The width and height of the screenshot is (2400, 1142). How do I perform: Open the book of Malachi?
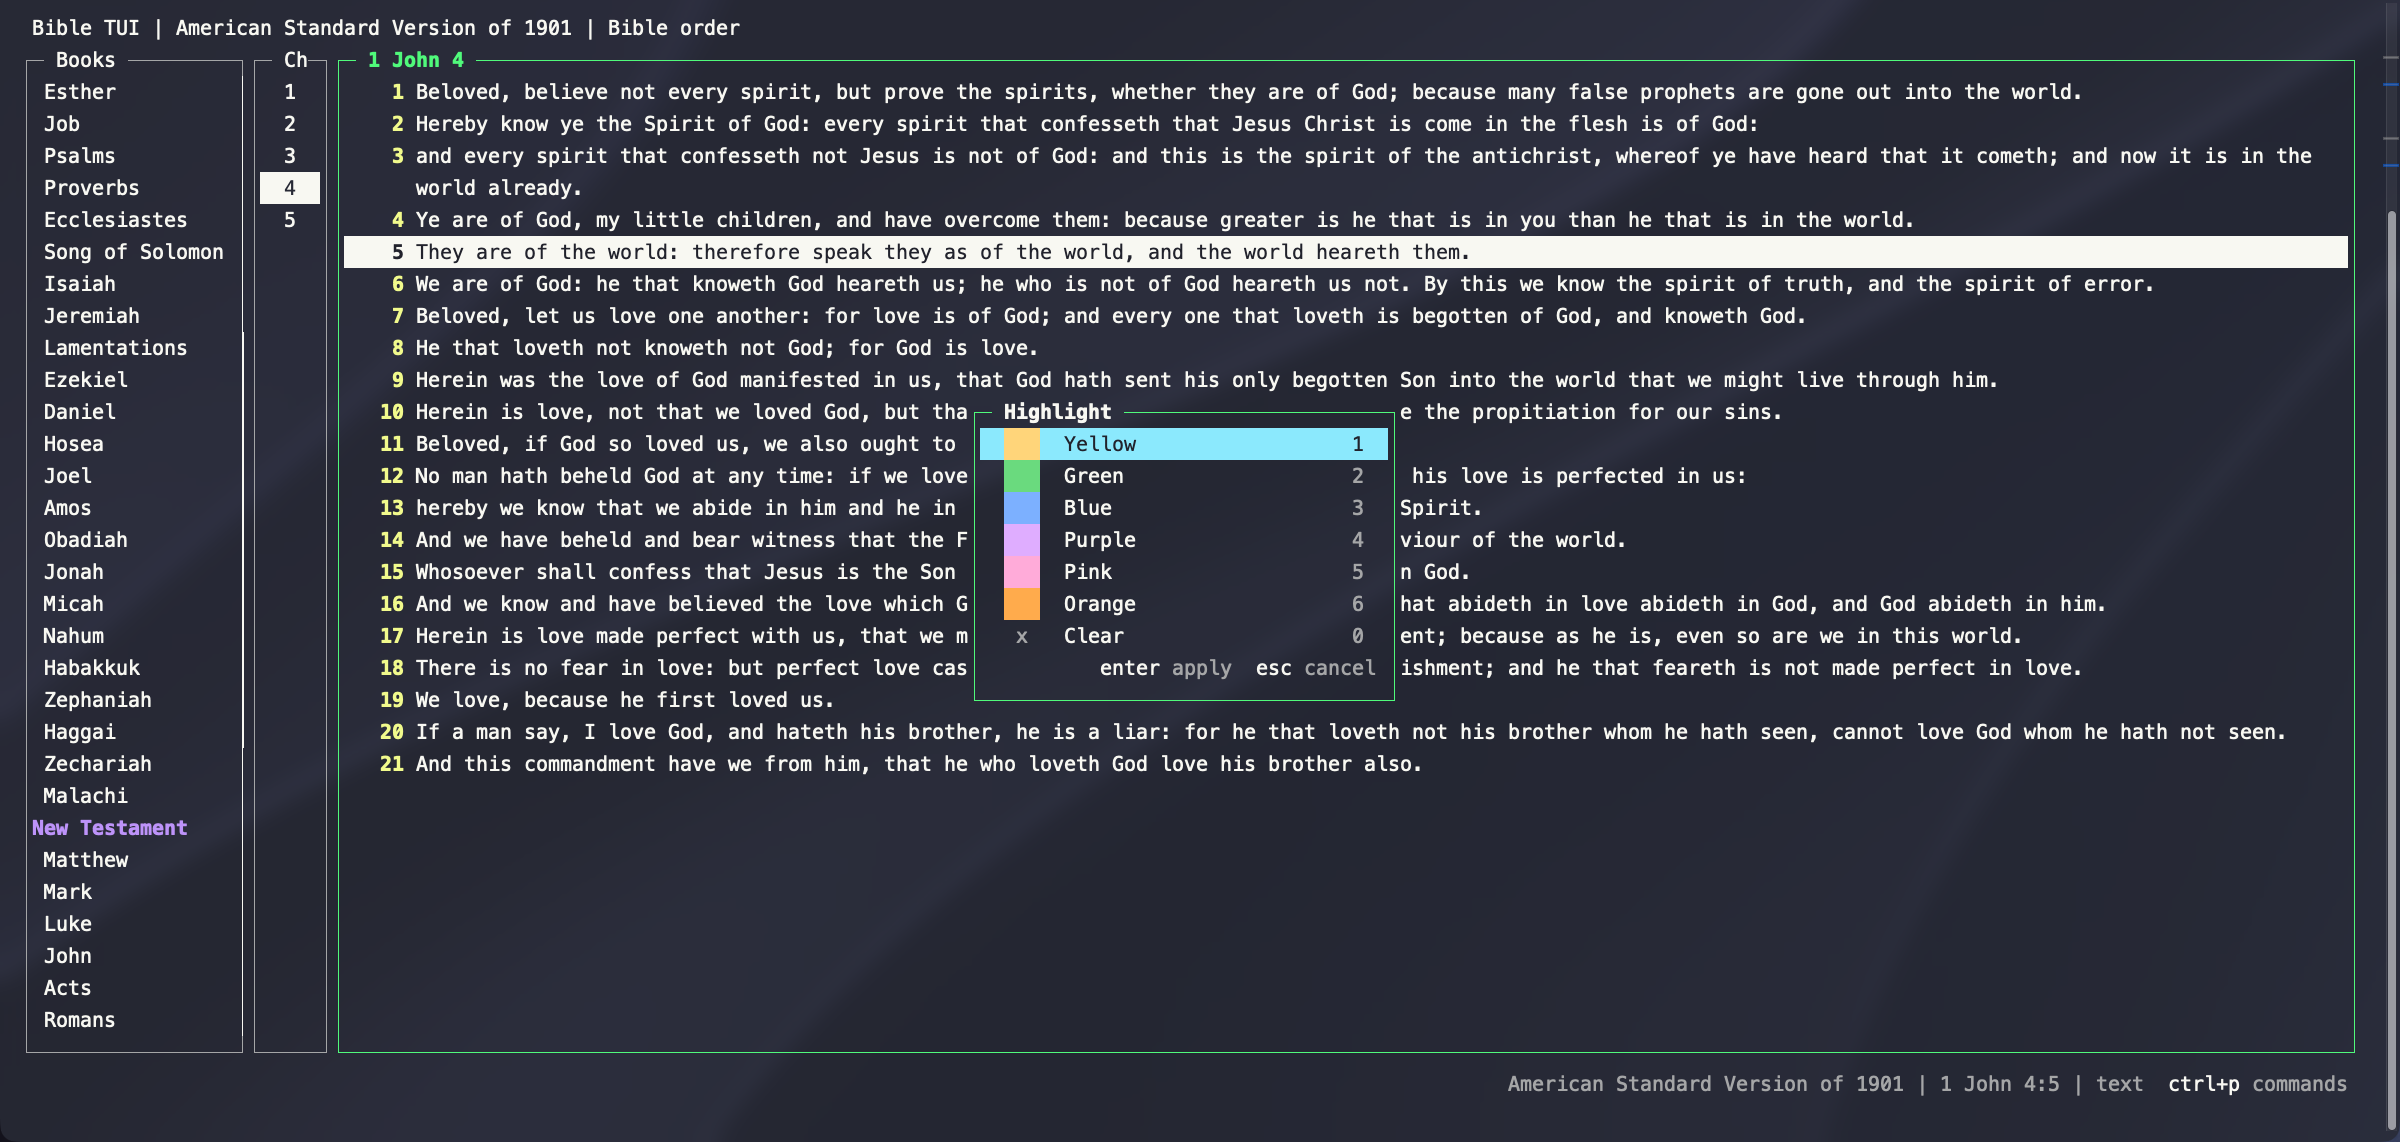[x=85, y=796]
